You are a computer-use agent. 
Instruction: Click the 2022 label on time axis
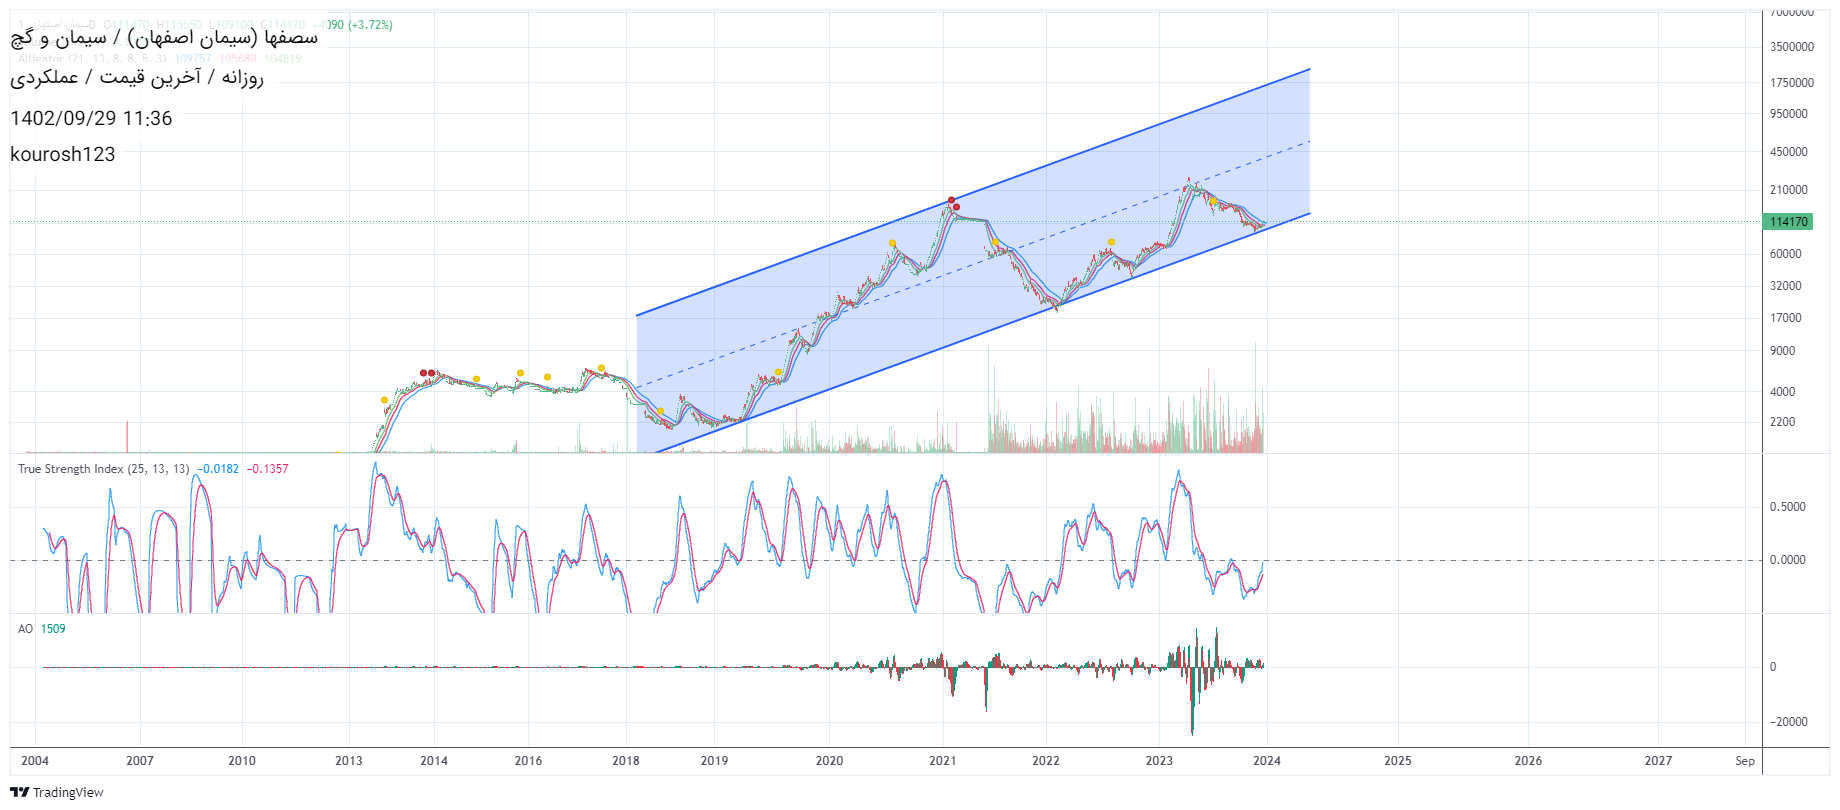1046,761
